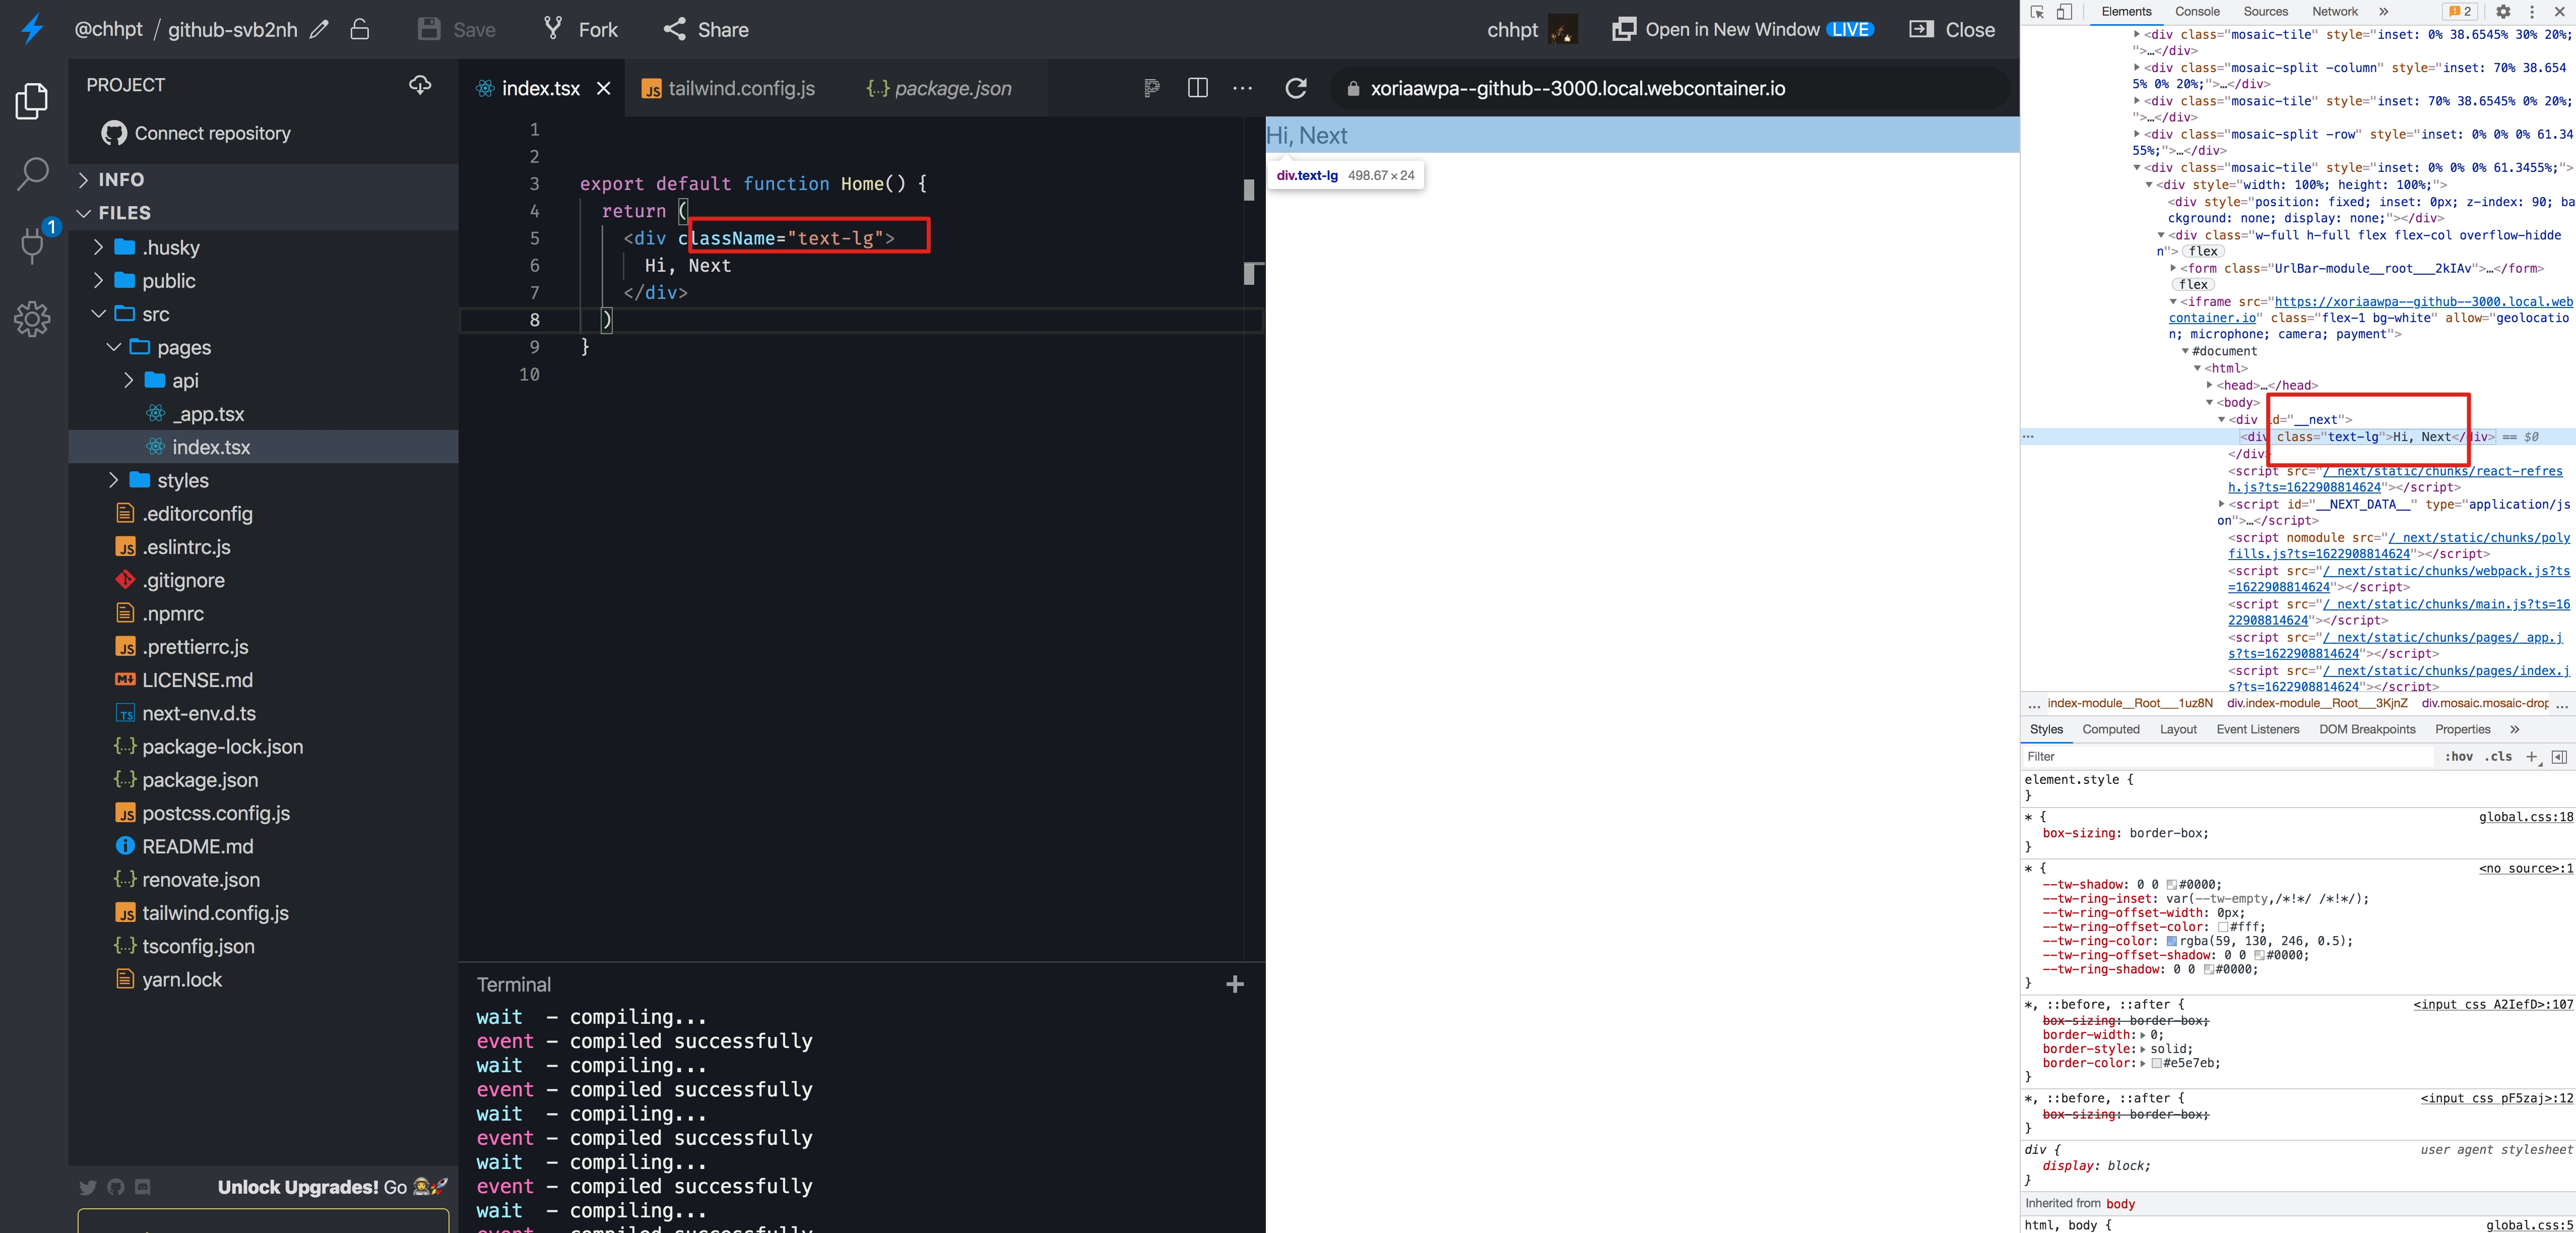Click the border-color #e5e7eb swatch
2576x1233 pixels.
tap(2157, 1063)
